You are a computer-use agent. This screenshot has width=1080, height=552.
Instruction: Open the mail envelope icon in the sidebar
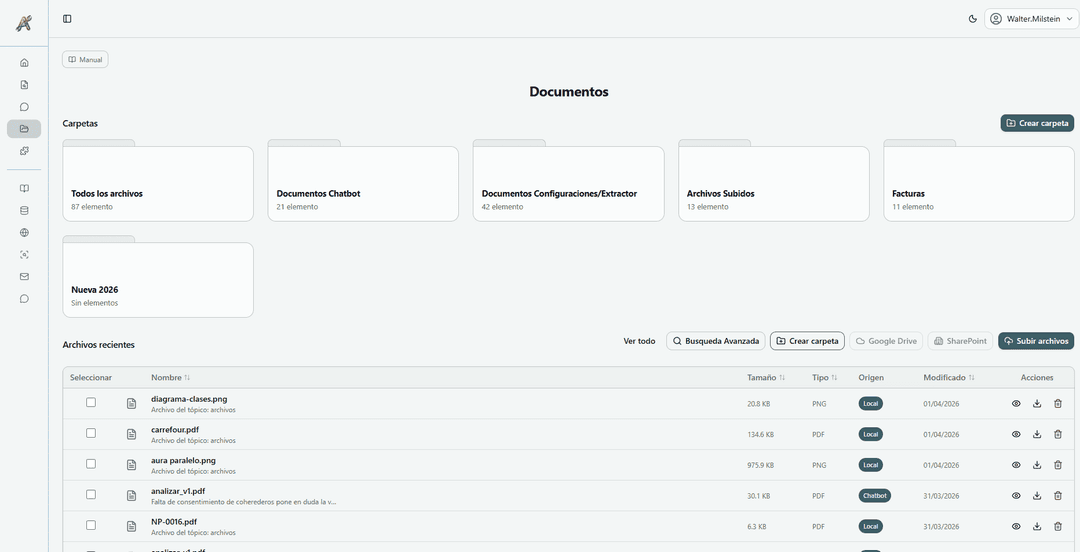pos(24,276)
